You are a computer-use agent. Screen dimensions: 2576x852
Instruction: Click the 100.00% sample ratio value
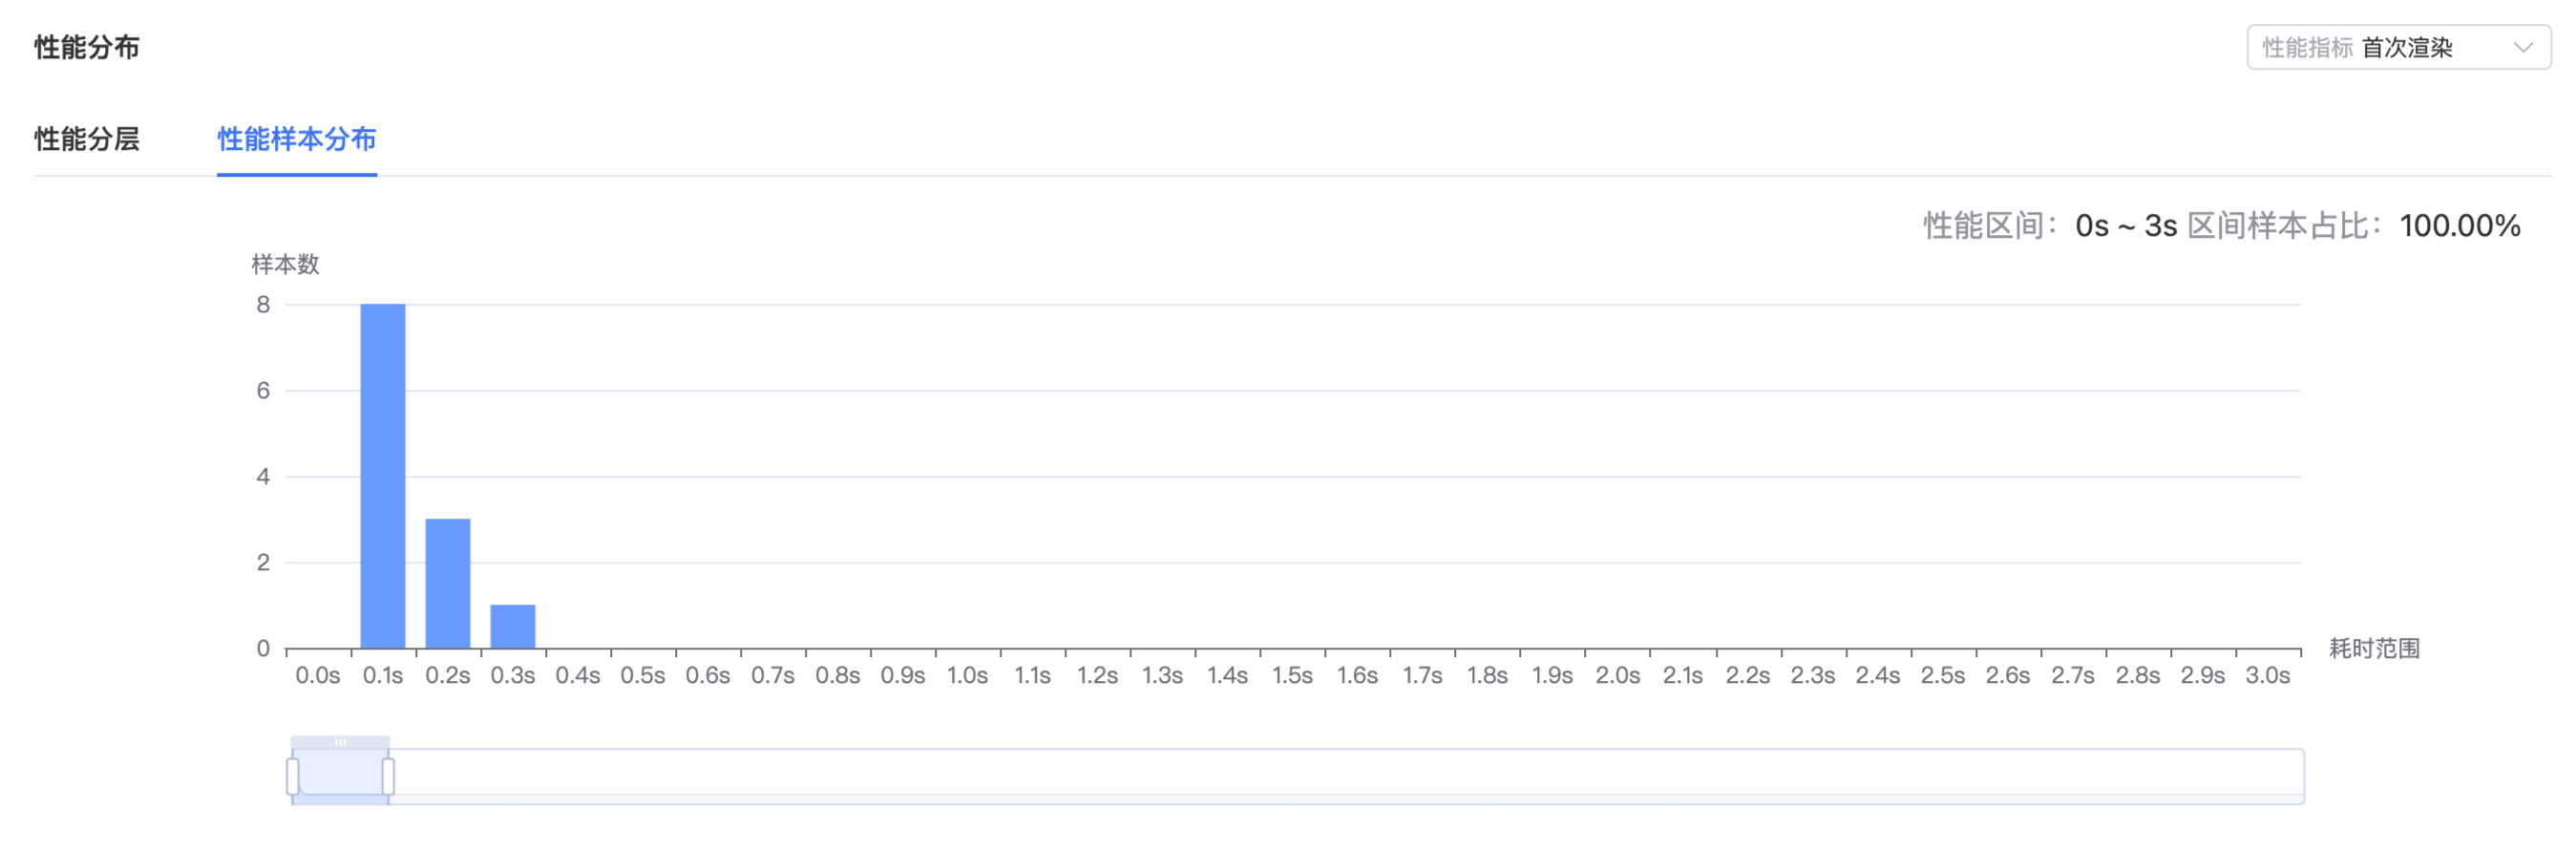(x=2459, y=225)
